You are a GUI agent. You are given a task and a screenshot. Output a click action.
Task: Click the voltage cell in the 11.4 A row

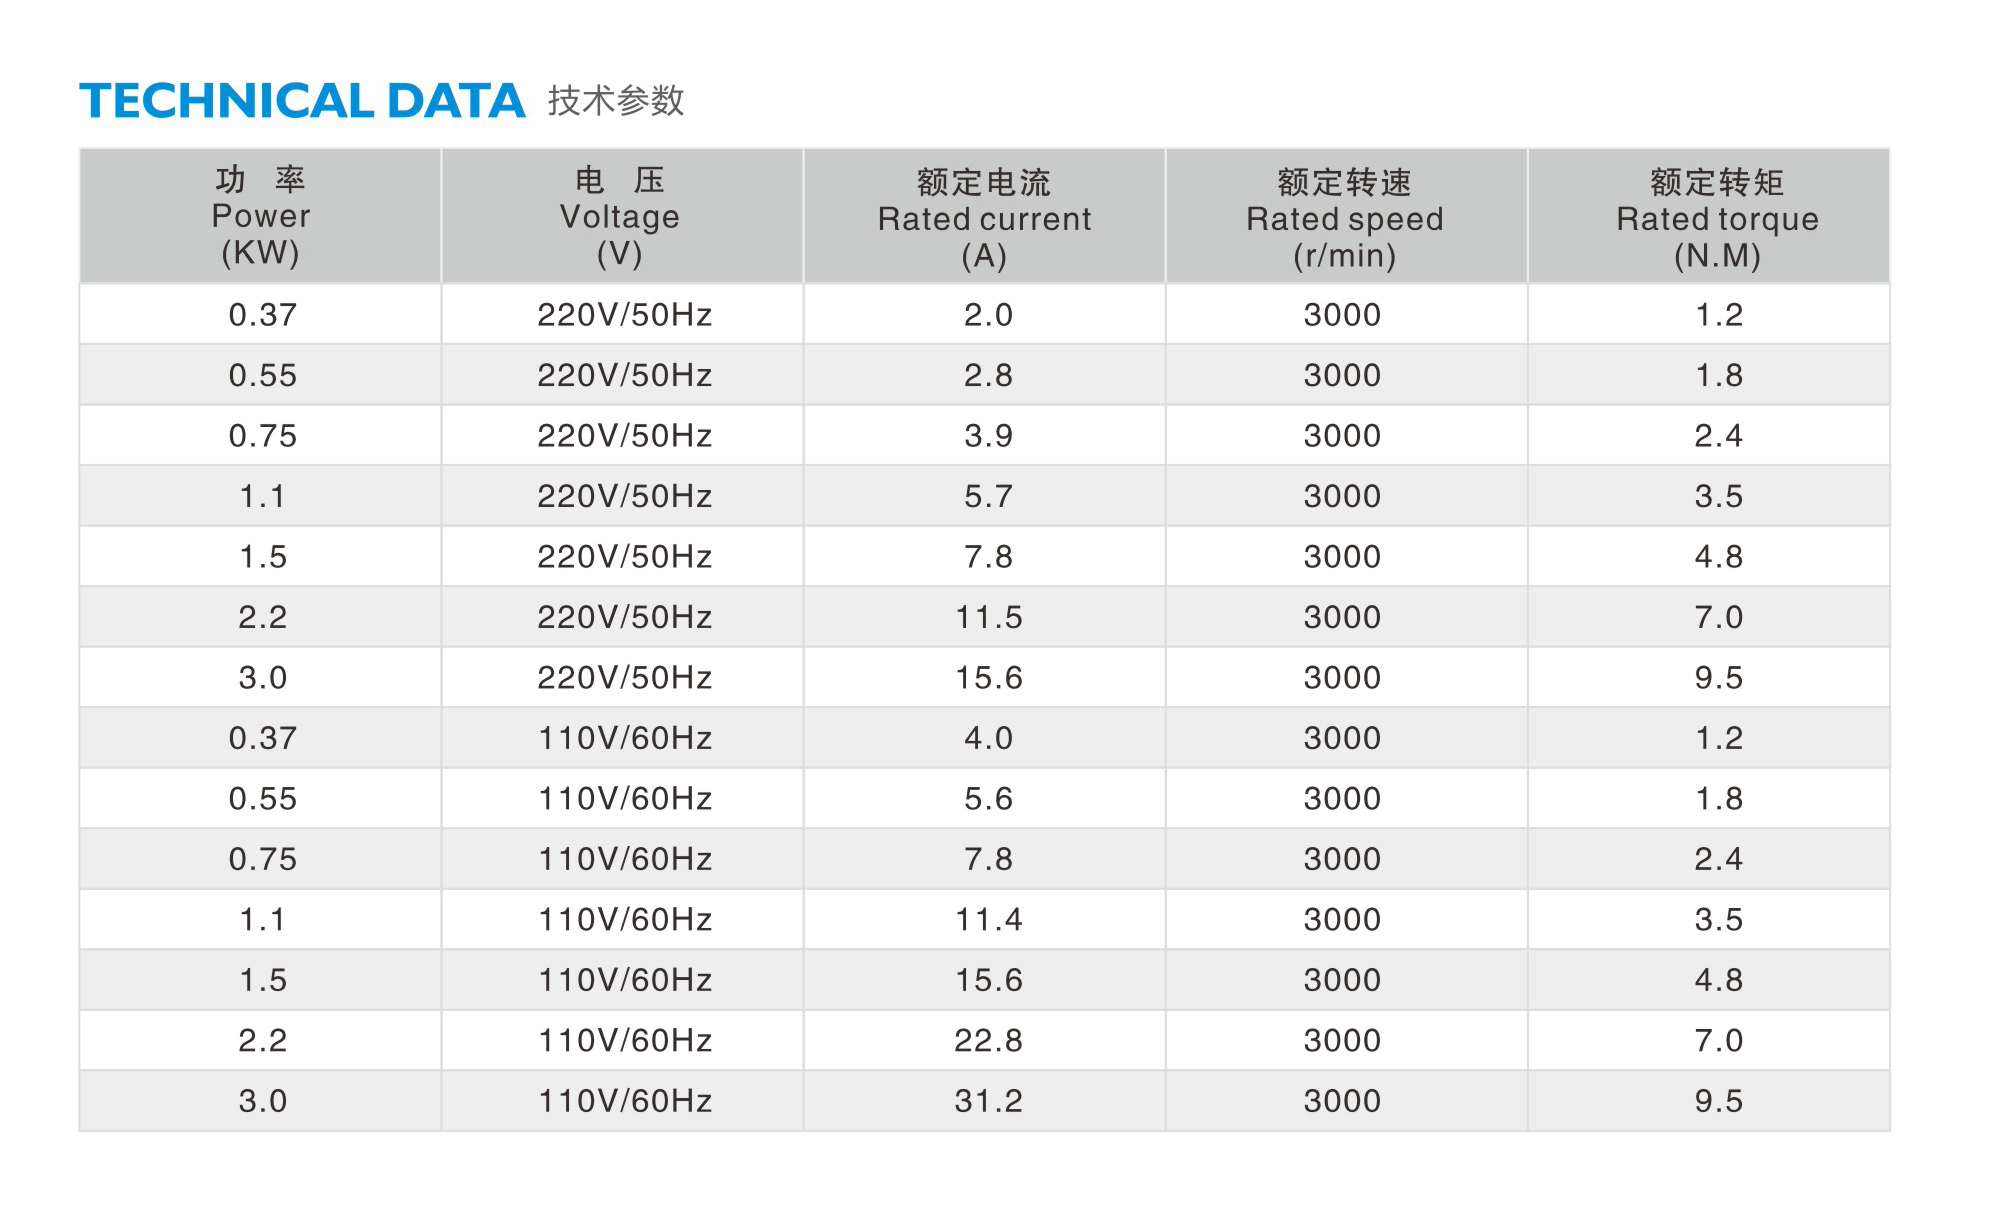pos(622,919)
